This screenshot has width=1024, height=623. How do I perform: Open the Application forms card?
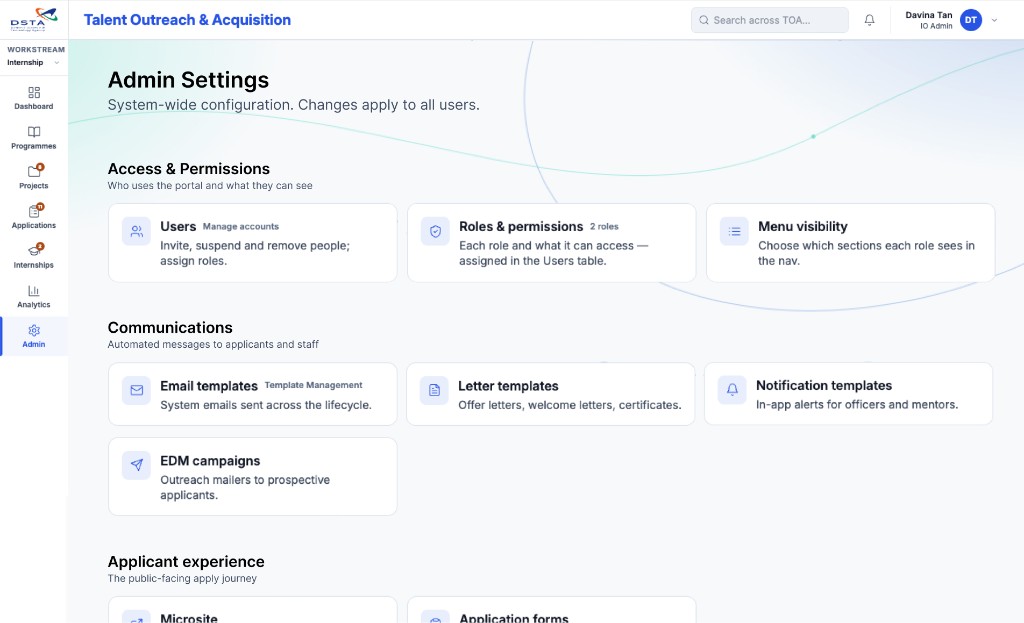(552, 610)
